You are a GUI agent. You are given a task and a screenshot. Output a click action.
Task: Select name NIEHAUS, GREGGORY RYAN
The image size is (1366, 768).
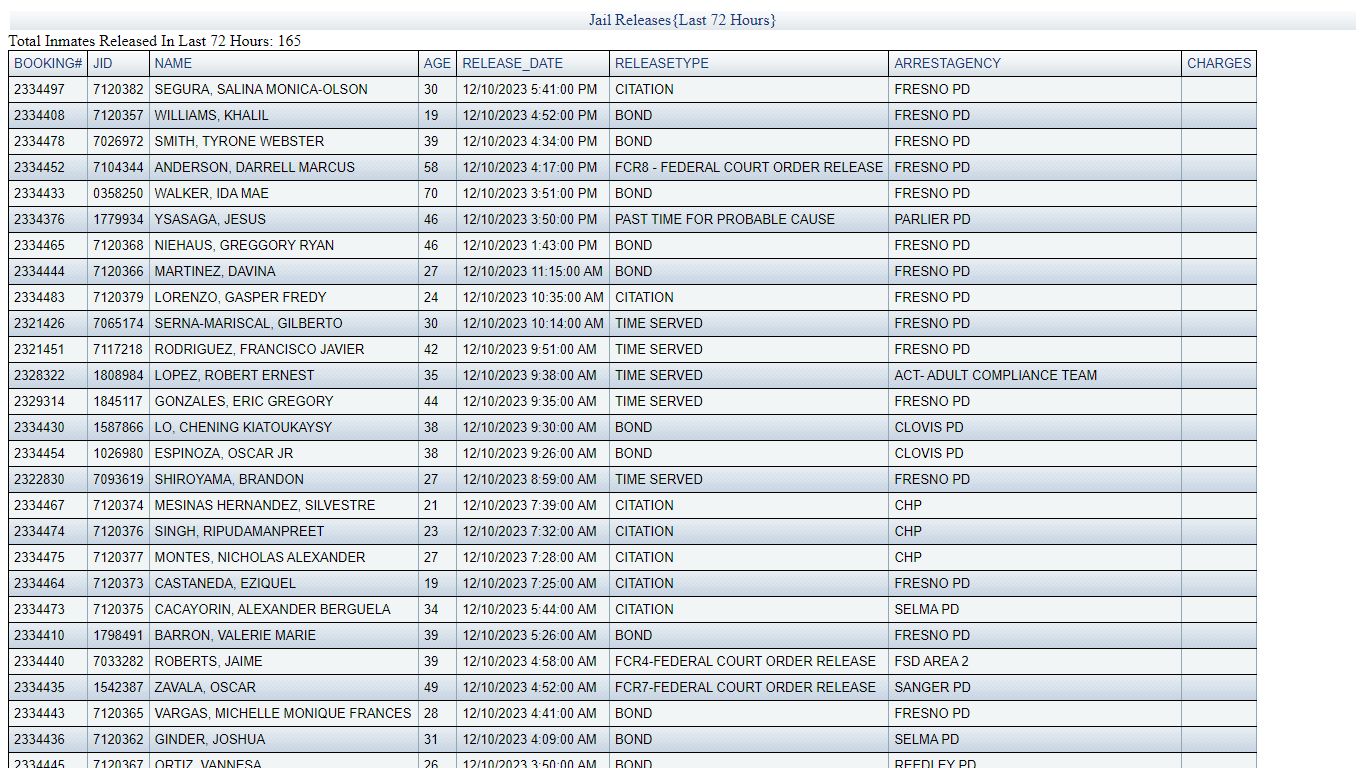click(244, 245)
